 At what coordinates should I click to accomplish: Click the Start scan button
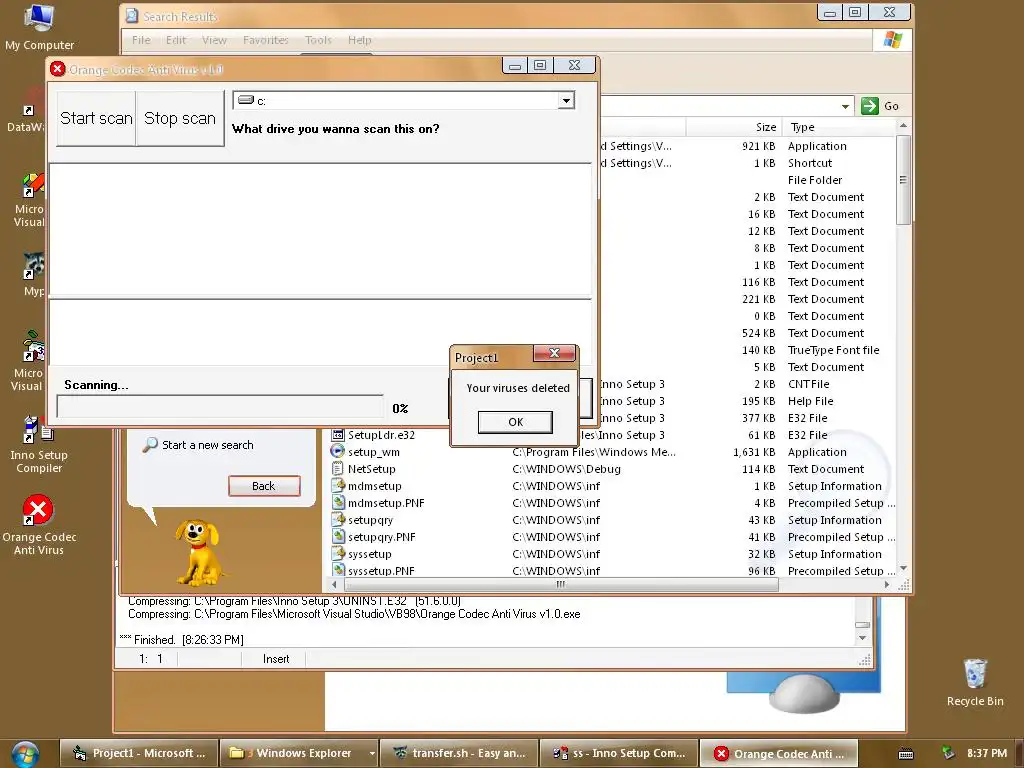(x=96, y=118)
